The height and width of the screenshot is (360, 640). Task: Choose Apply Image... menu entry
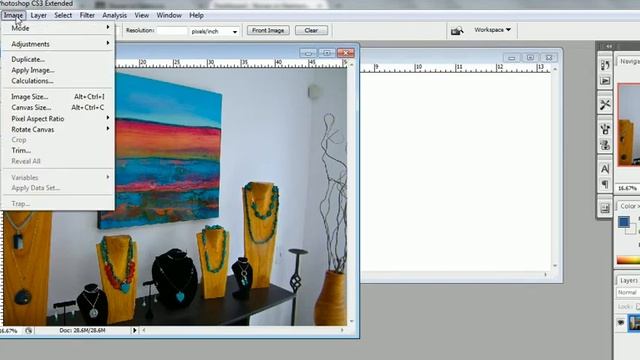[x=58, y=70]
